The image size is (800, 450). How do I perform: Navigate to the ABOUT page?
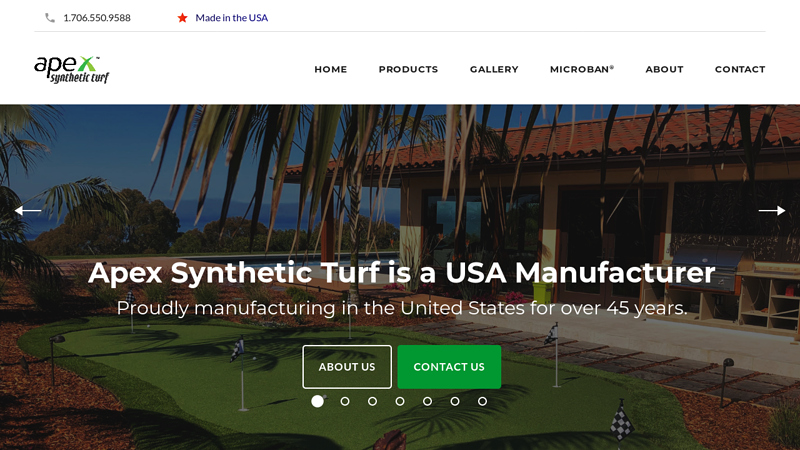[664, 69]
